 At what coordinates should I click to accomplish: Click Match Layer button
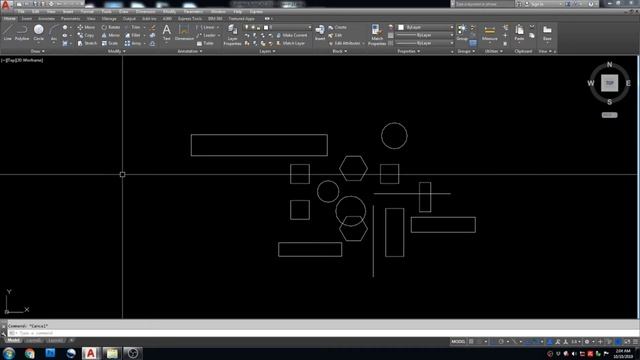coord(291,43)
